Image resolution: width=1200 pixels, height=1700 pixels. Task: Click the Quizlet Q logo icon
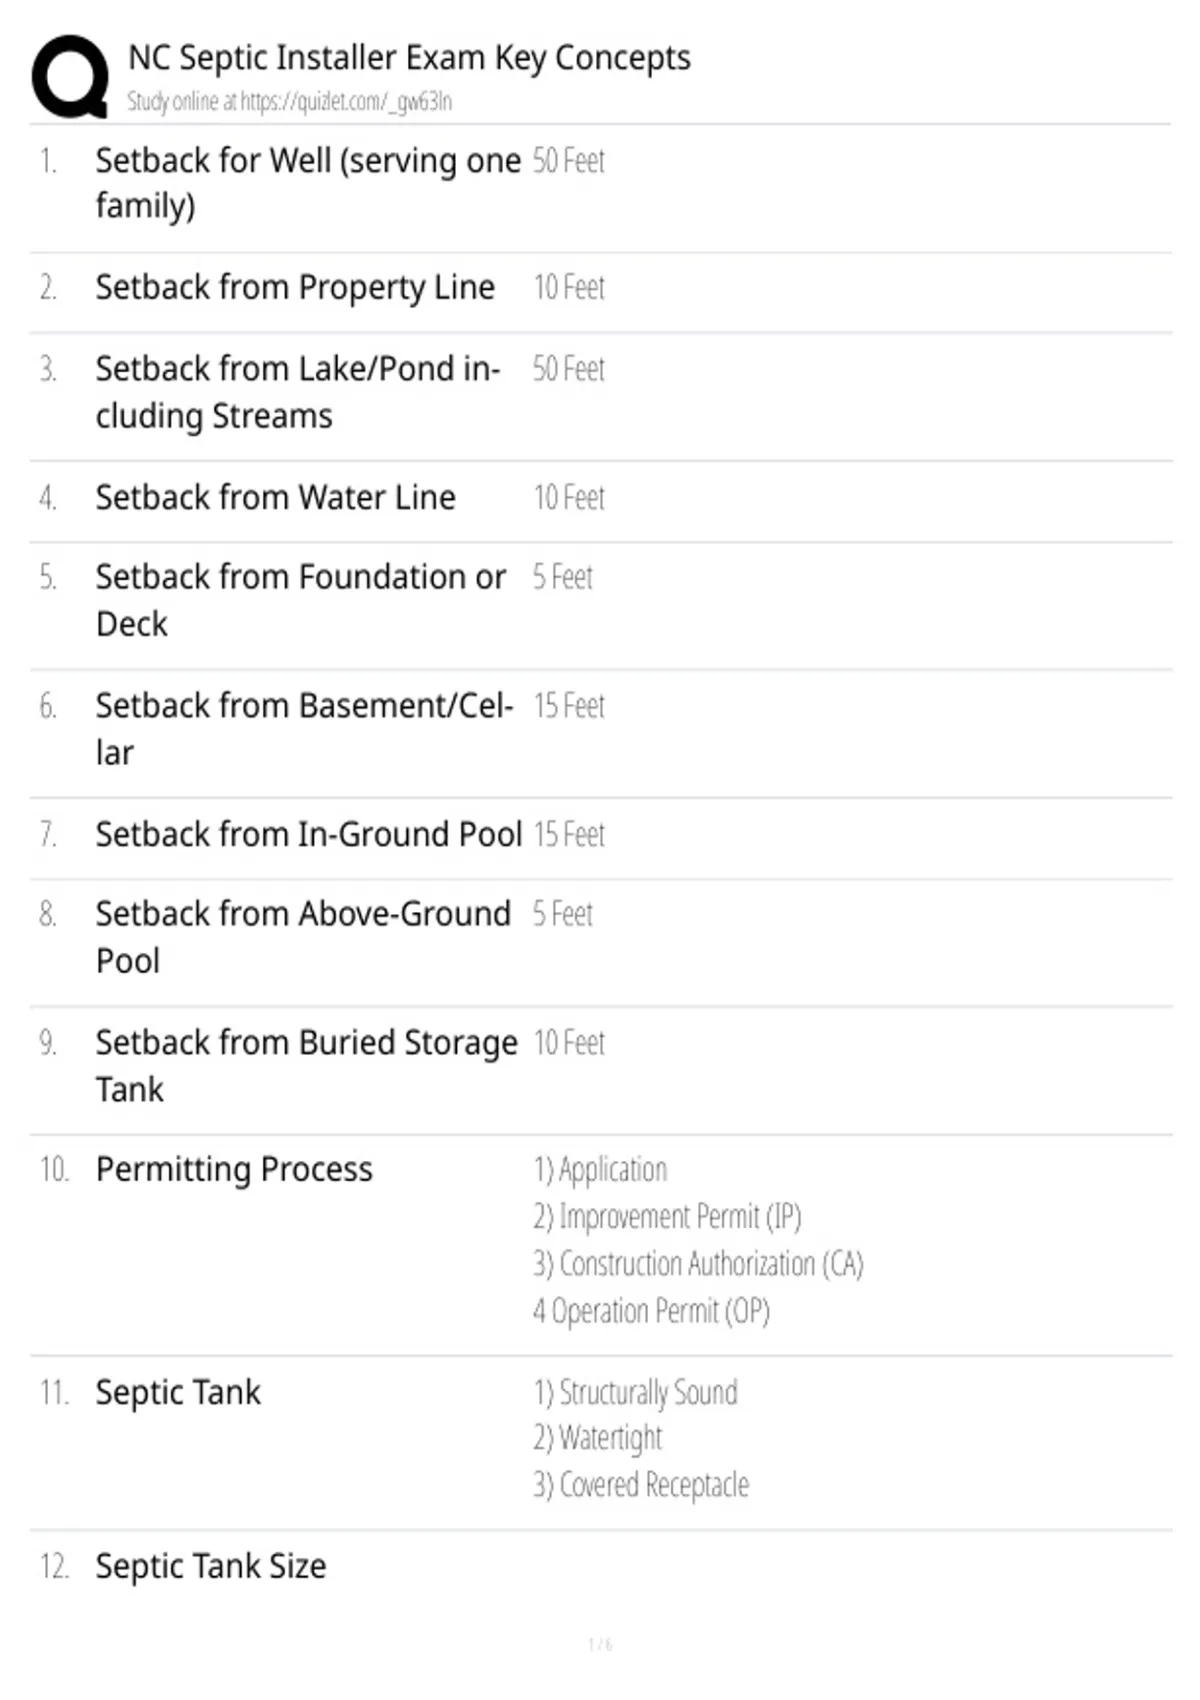pos(70,77)
